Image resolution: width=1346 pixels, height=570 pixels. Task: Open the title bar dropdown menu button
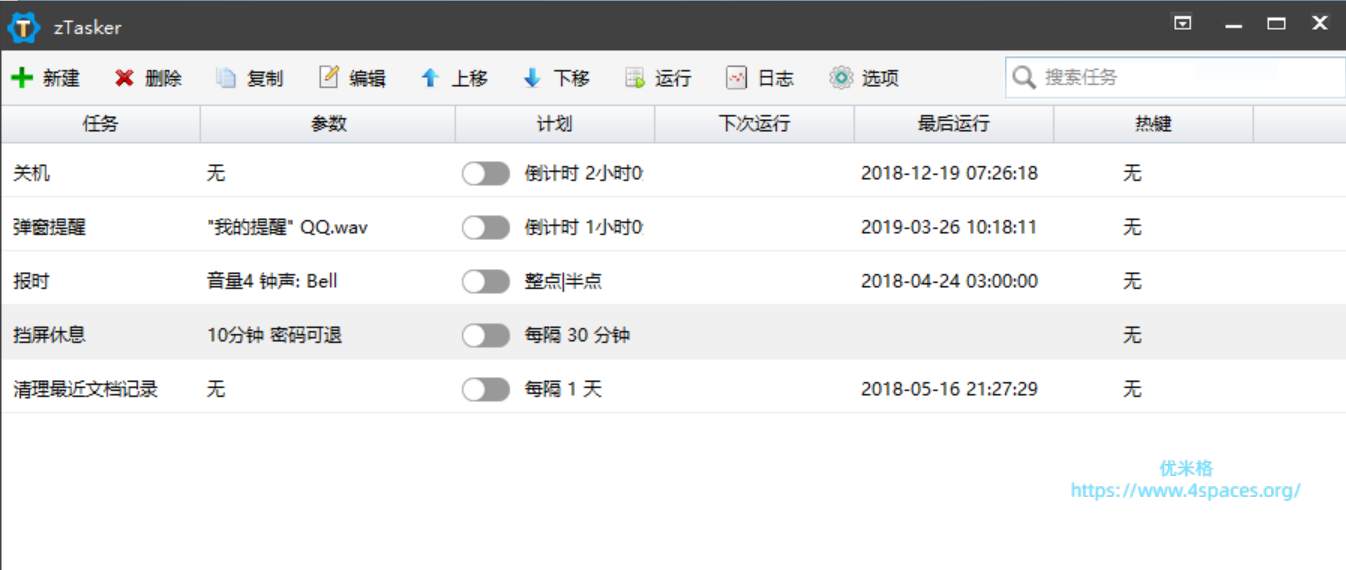click(x=1183, y=24)
